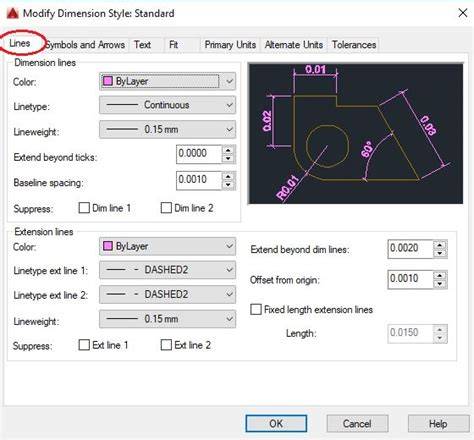Open the Primary Units tab
The width and height of the screenshot is (474, 440).
coord(230,45)
